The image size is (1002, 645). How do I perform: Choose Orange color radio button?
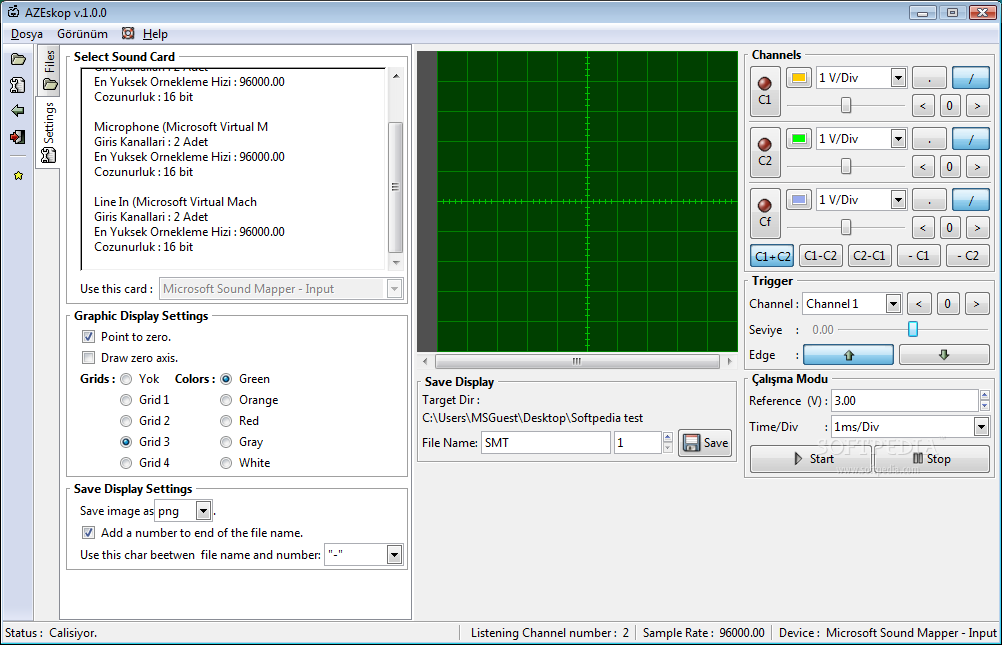tap(226, 400)
